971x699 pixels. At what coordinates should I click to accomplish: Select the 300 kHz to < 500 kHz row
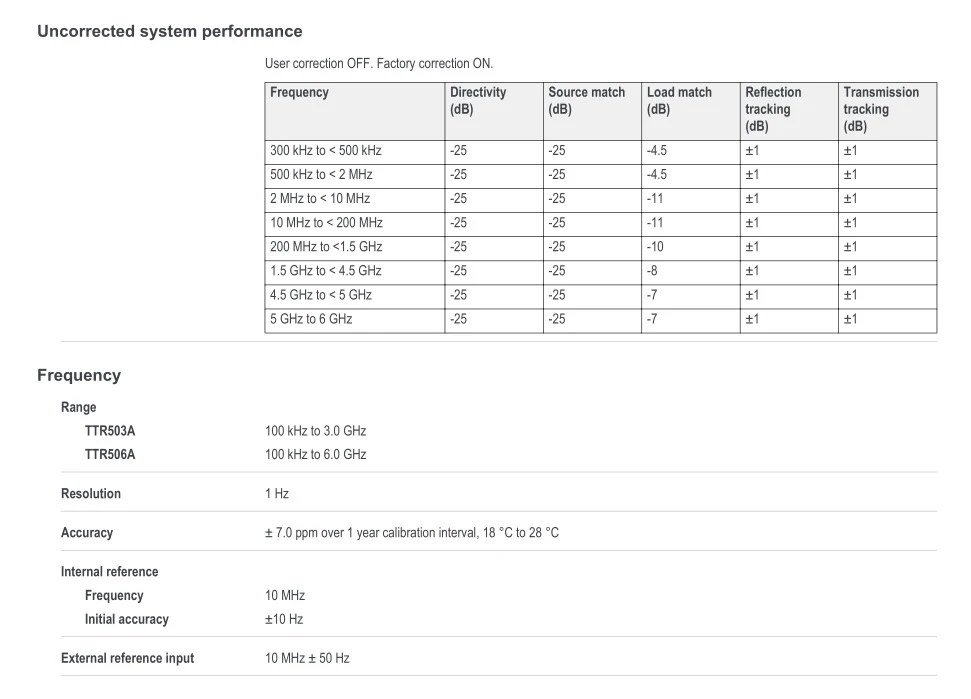coord(601,152)
